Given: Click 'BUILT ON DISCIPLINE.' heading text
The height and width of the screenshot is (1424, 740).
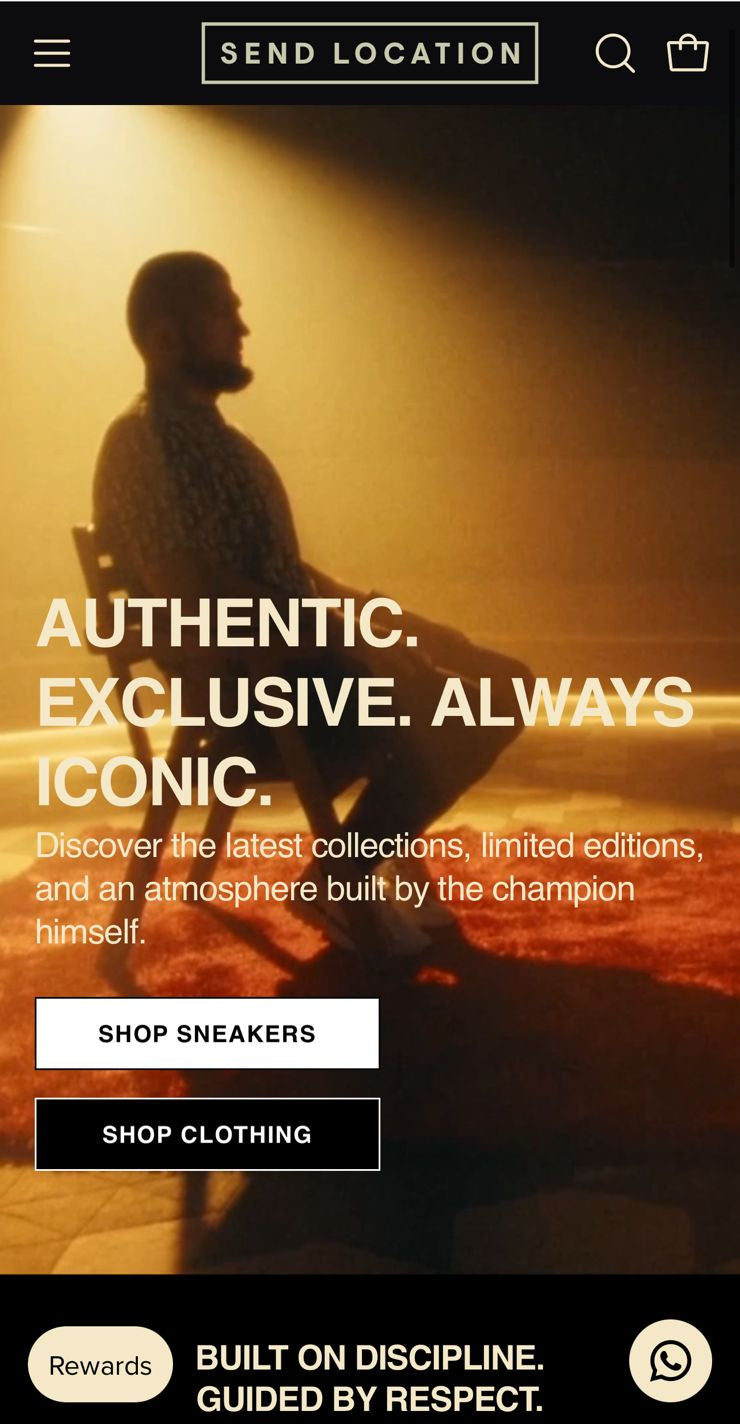Looking at the screenshot, I should 370,1358.
